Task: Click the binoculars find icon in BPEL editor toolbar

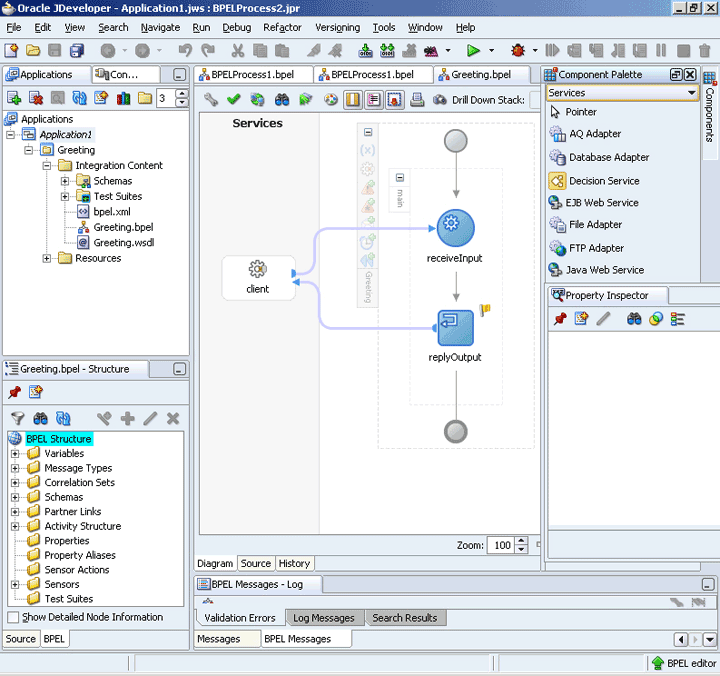Action: pyautogui.click(x=281, y=99)
